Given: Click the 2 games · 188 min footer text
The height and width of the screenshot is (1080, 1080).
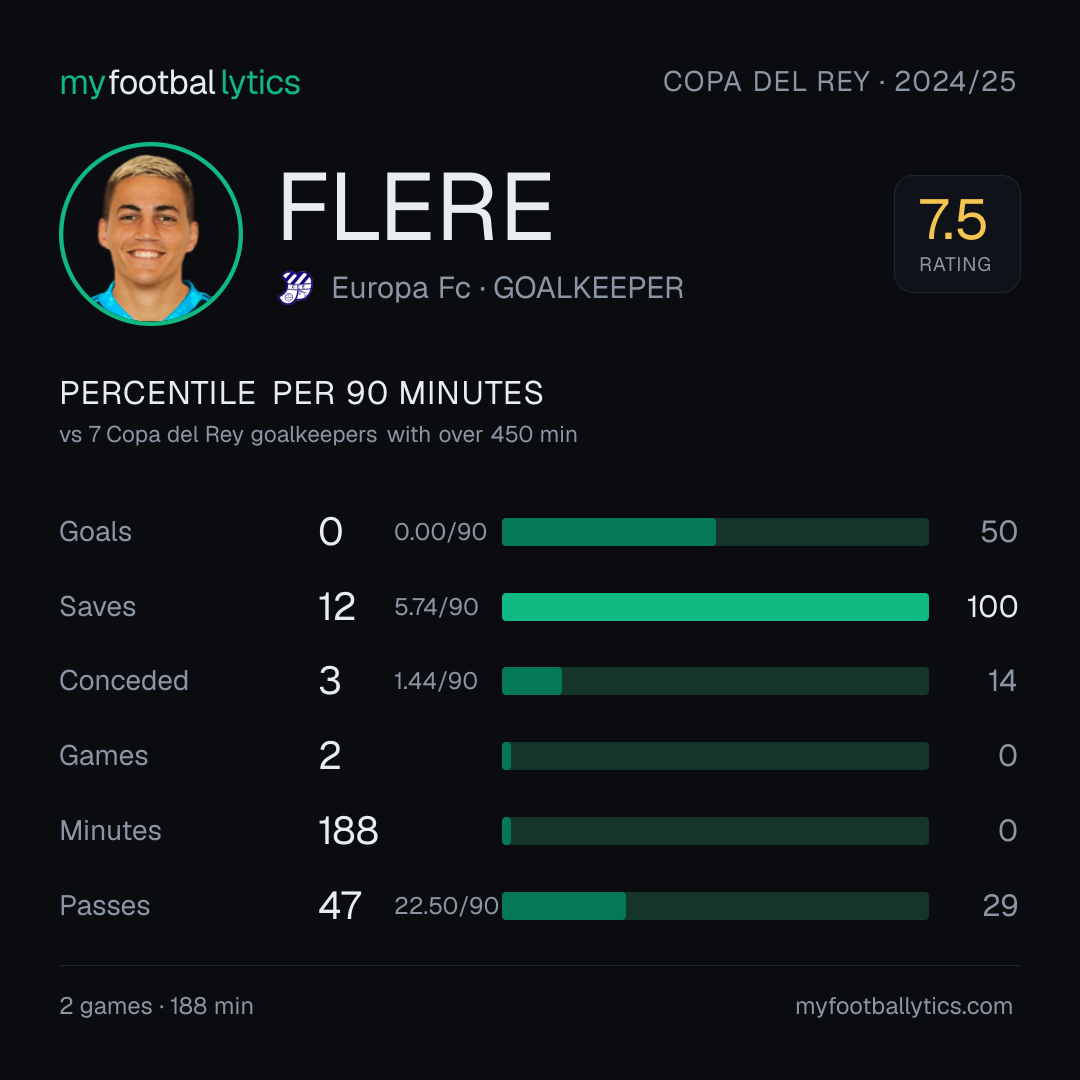Looking at the screenshot, I should [x=156, y=1006].
